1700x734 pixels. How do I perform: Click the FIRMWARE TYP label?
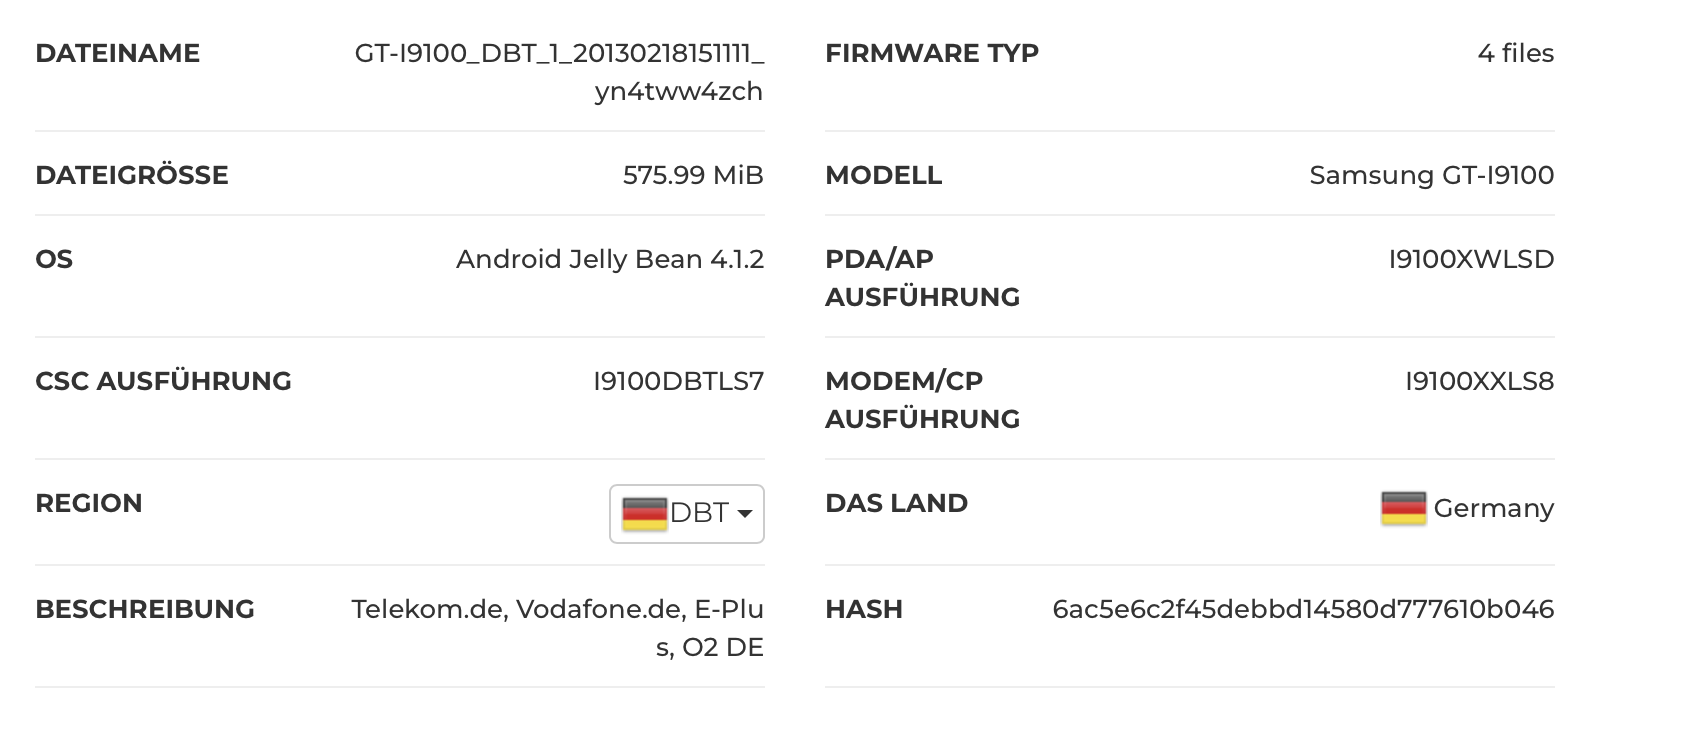[932, 53]
